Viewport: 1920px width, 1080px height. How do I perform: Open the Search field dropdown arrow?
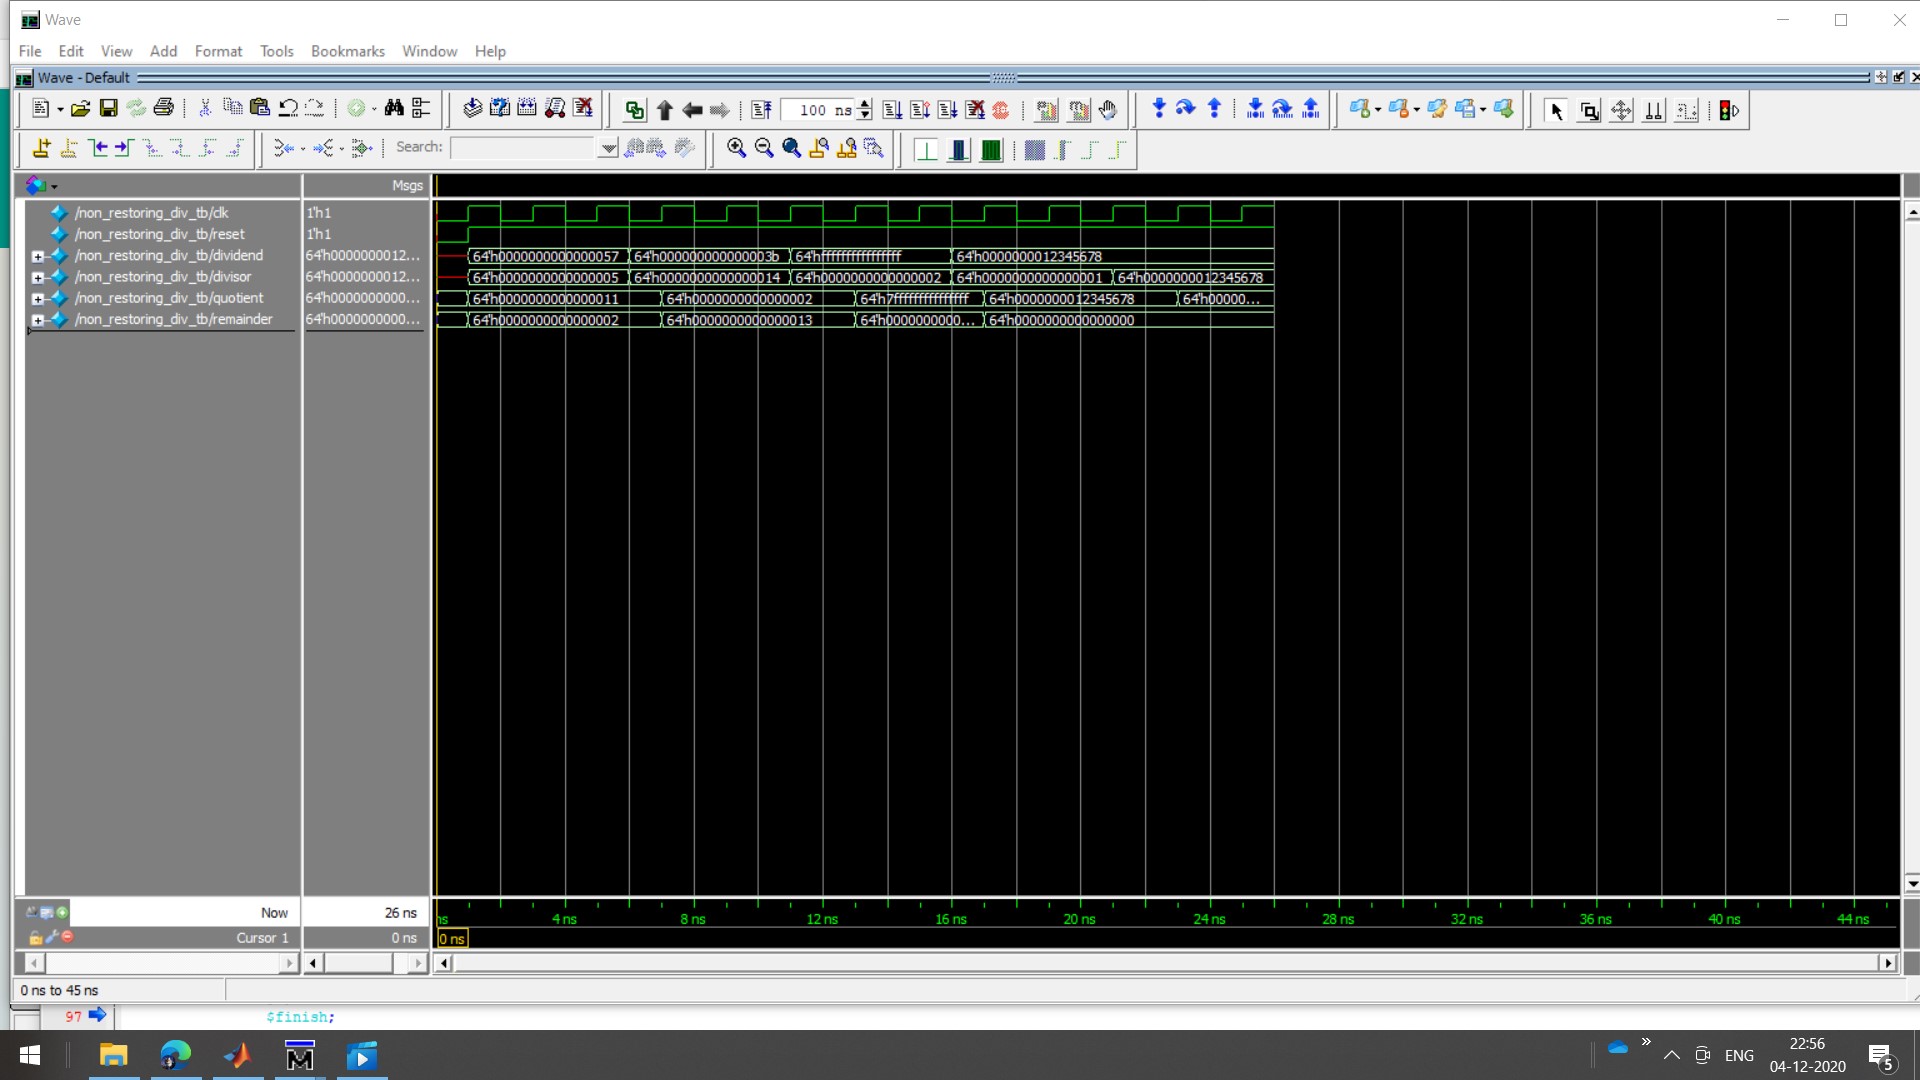[608, 148]
